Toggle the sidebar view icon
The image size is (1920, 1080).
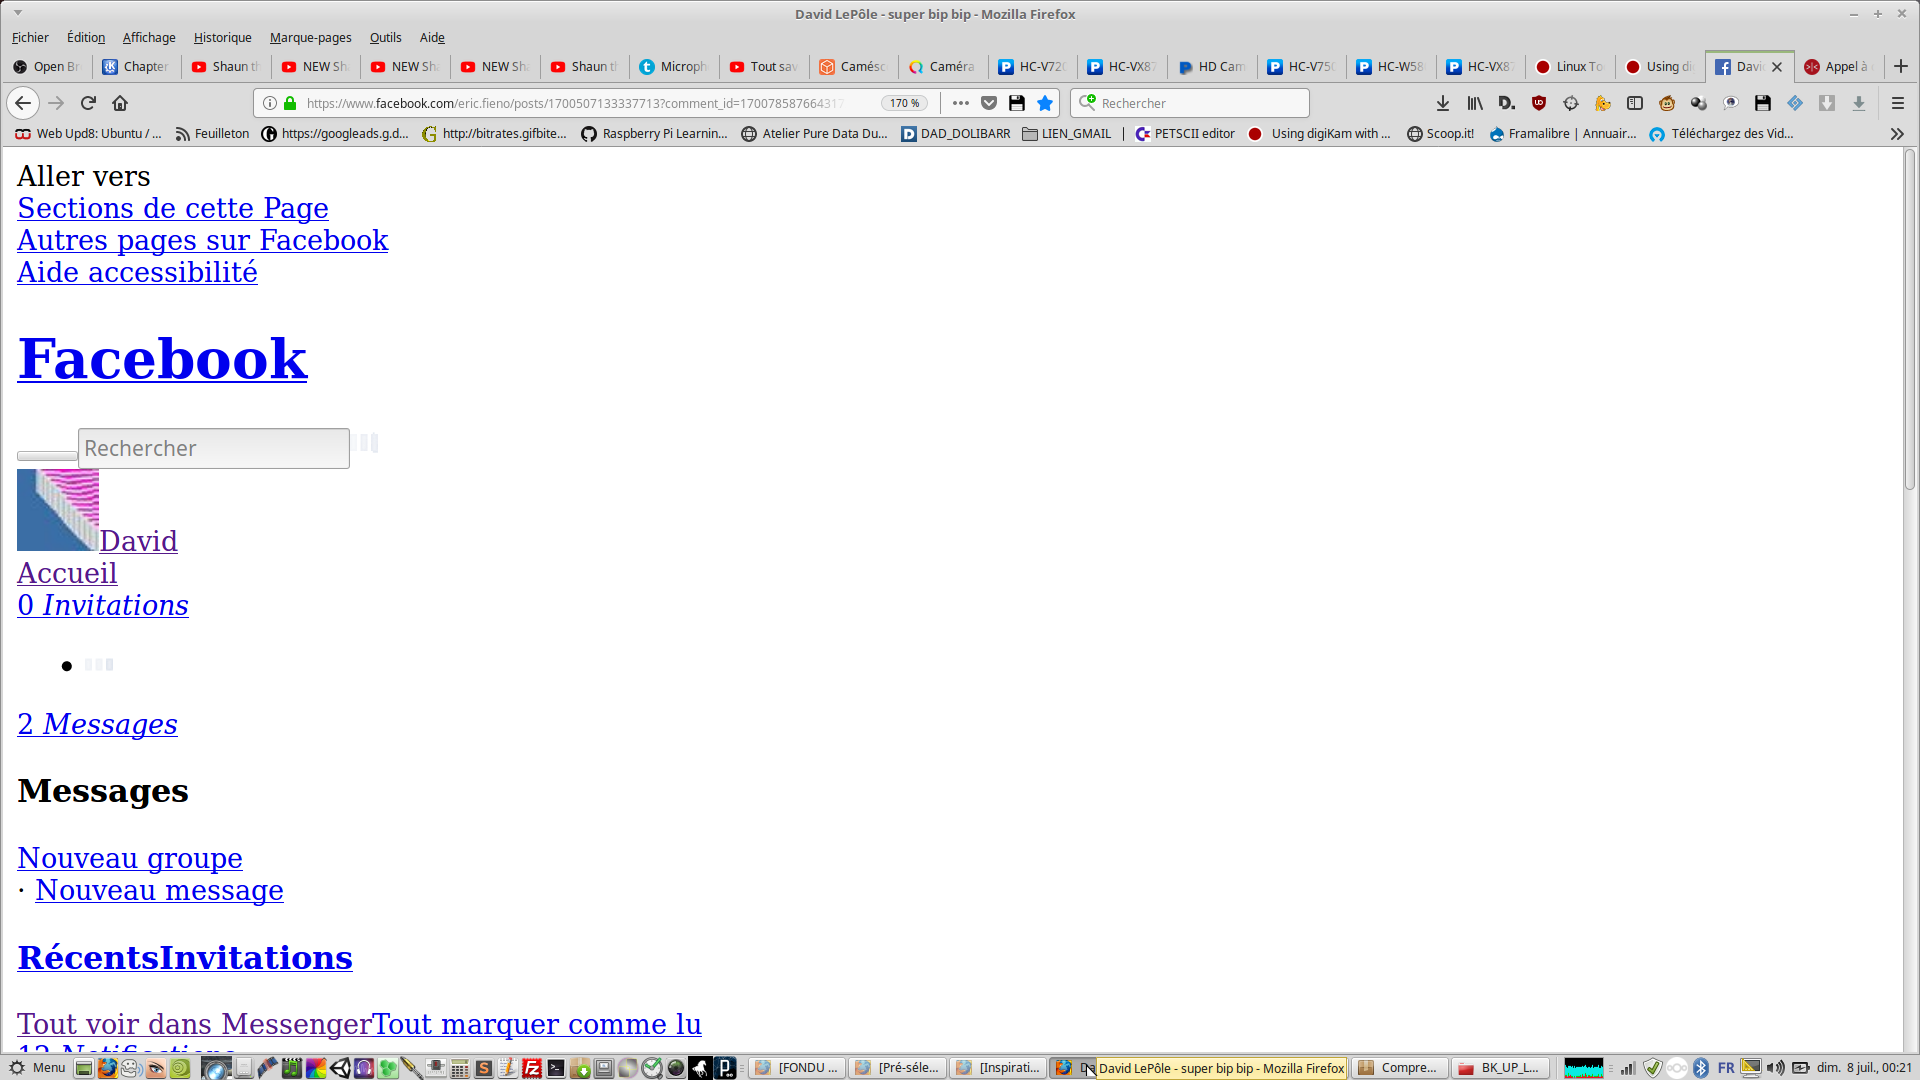(x=1635, y=103)
